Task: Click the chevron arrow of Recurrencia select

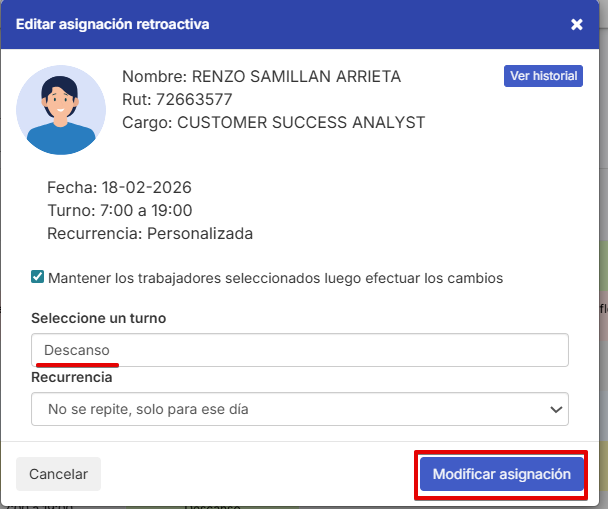Action: 556,409
